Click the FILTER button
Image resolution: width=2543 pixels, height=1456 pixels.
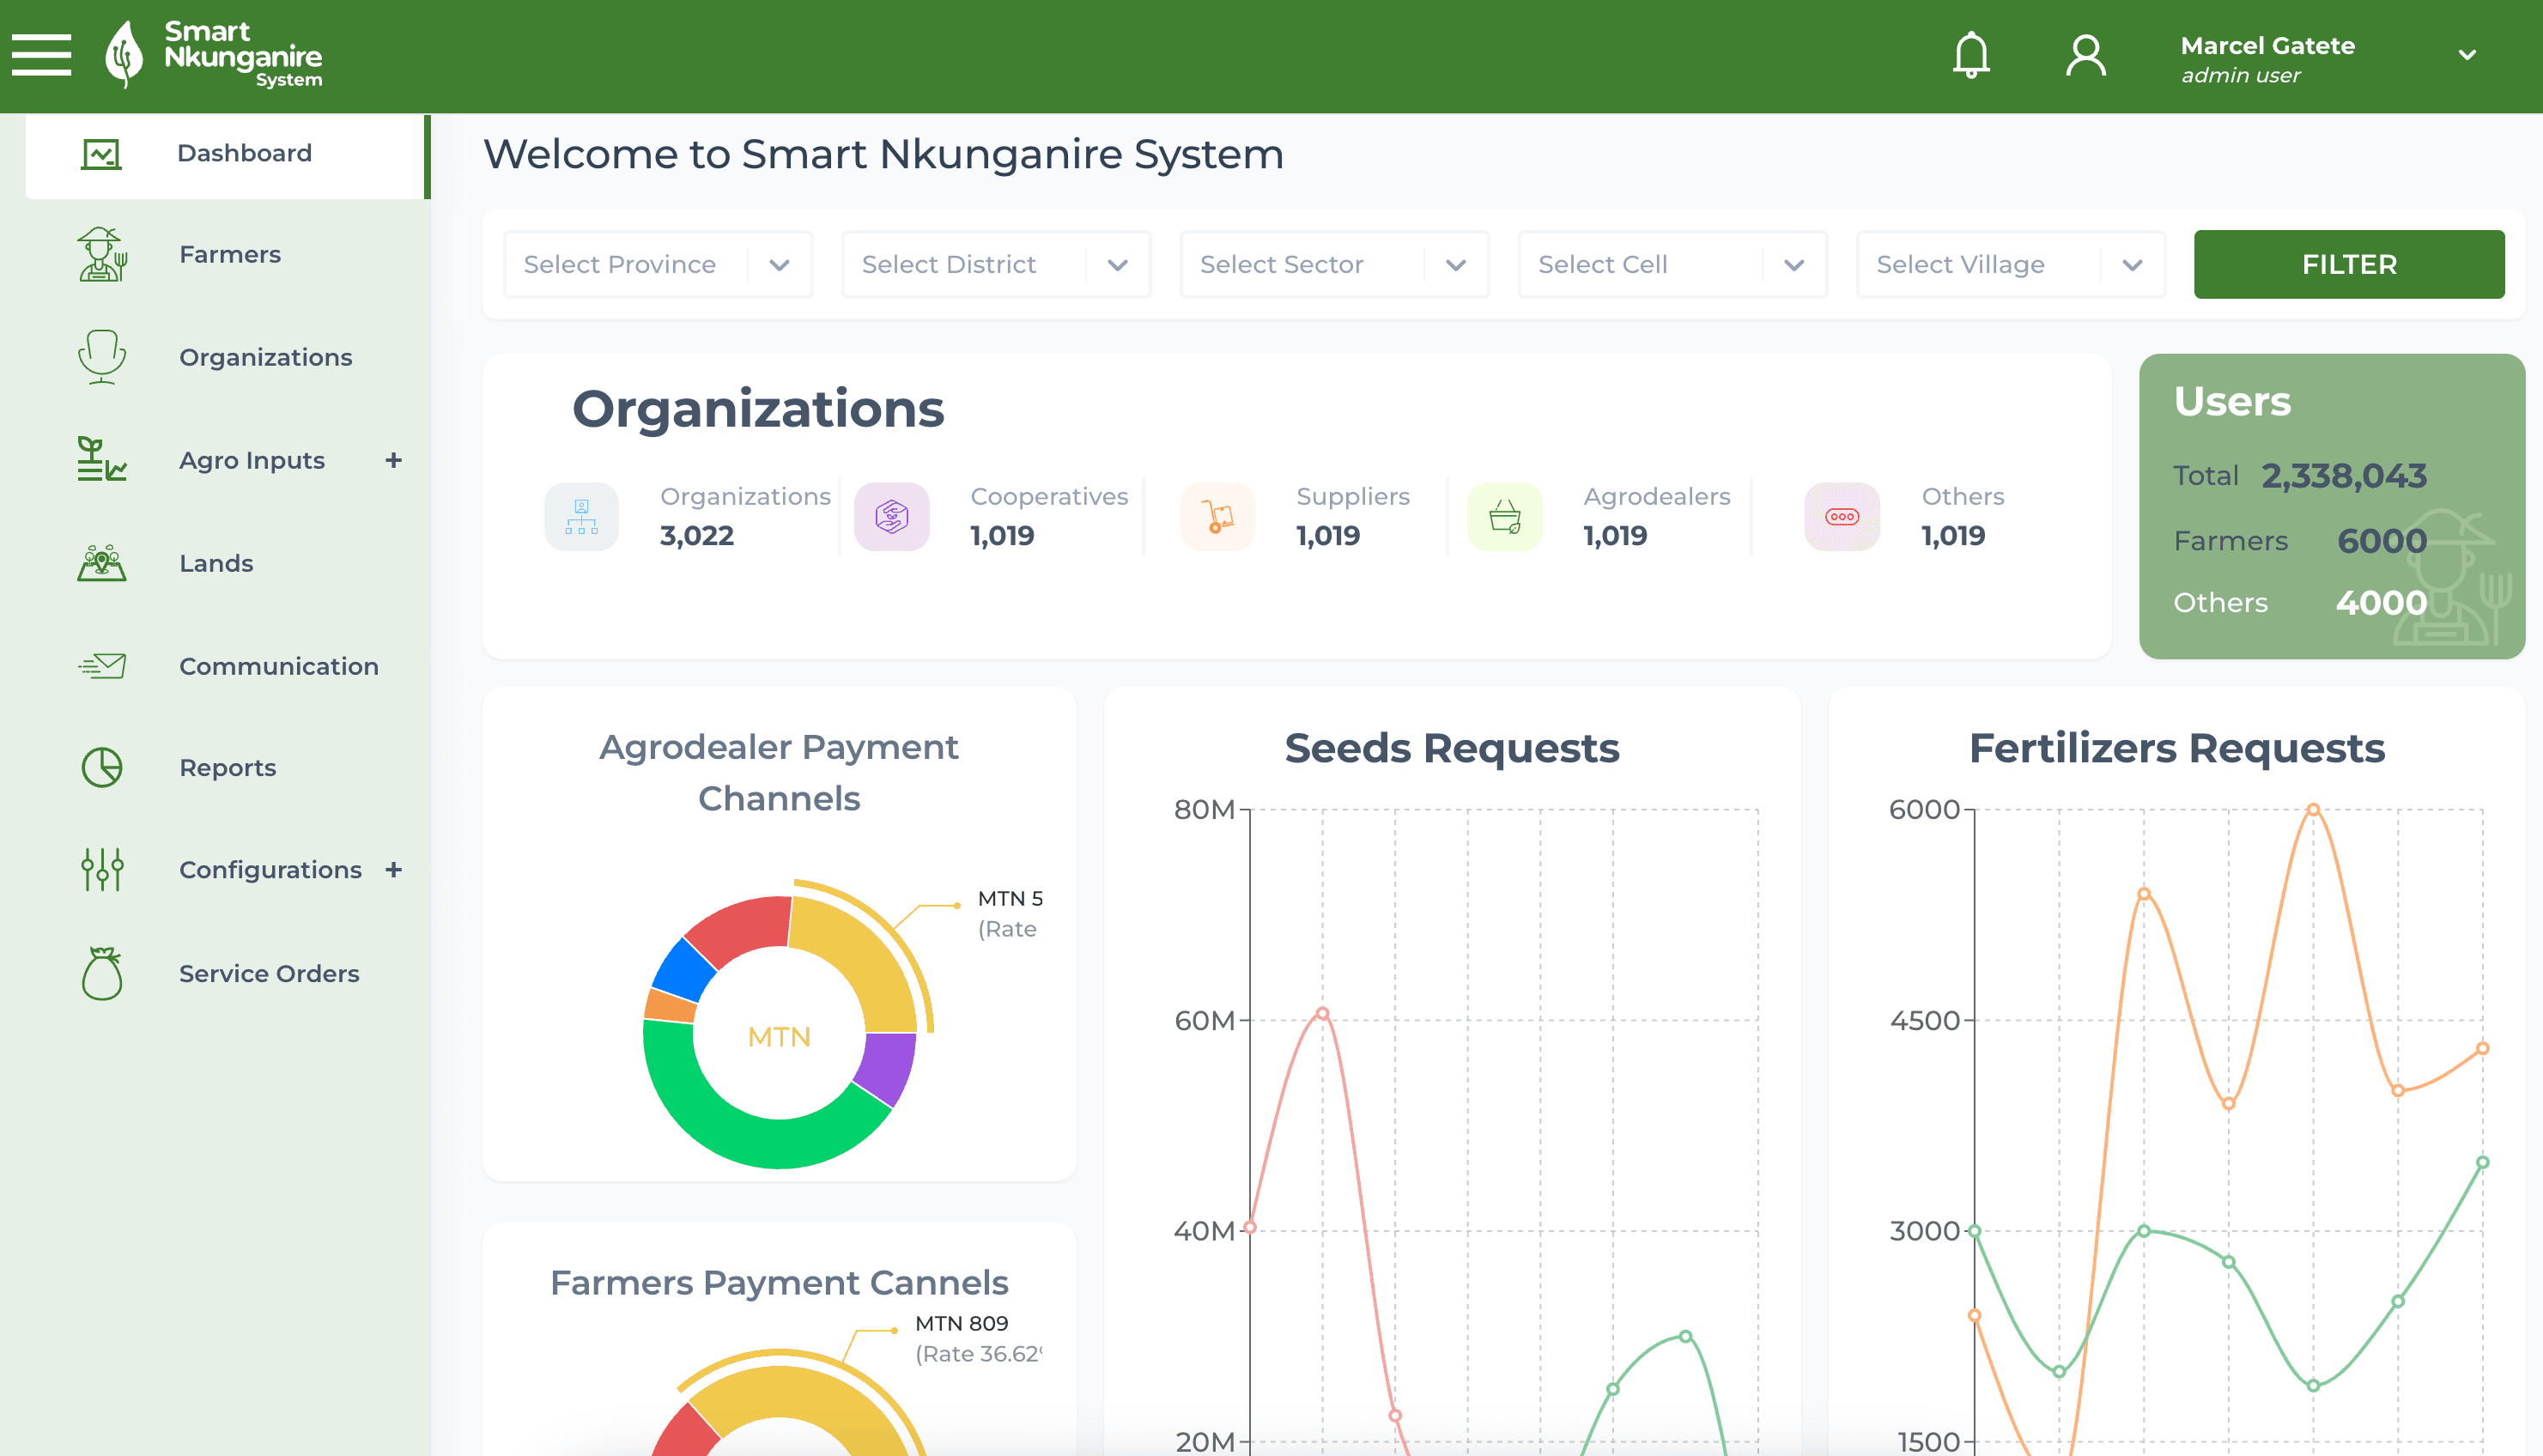2347,264
